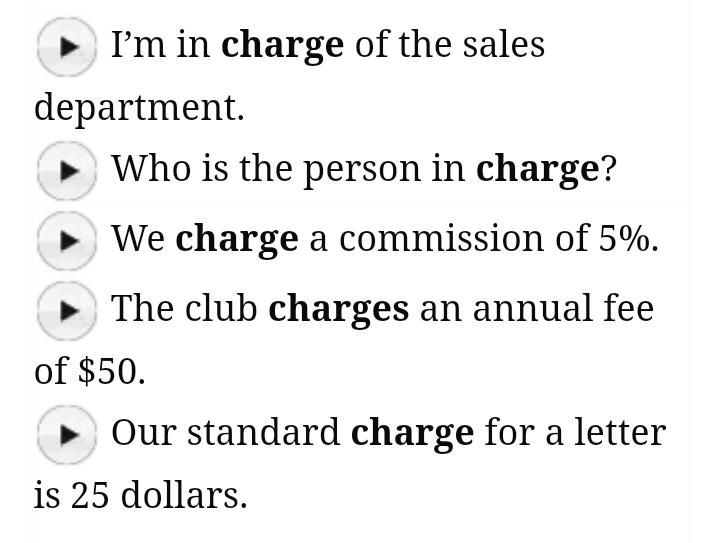Play audio for "Who is the person in charge?"

pyautogui.click(x=66, y=170)
